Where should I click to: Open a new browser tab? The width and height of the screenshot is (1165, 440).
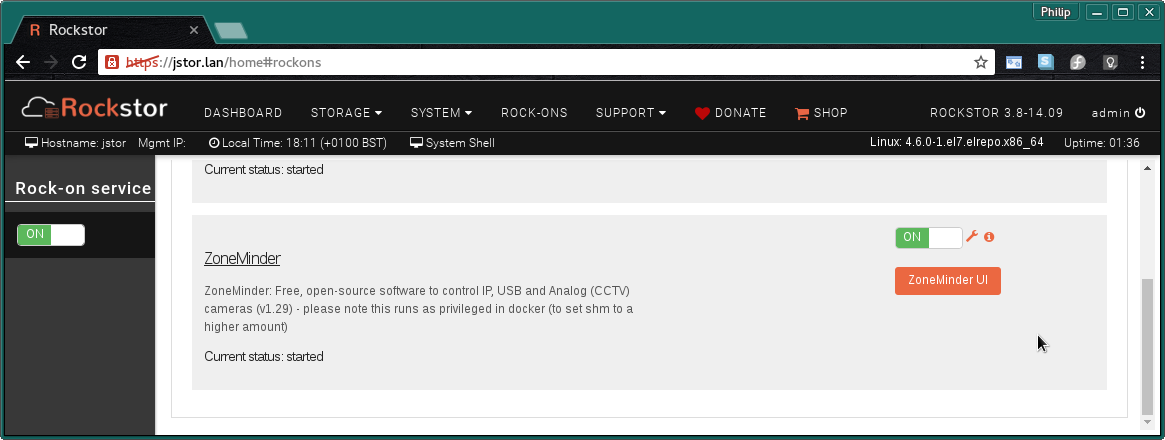point(230,30)
